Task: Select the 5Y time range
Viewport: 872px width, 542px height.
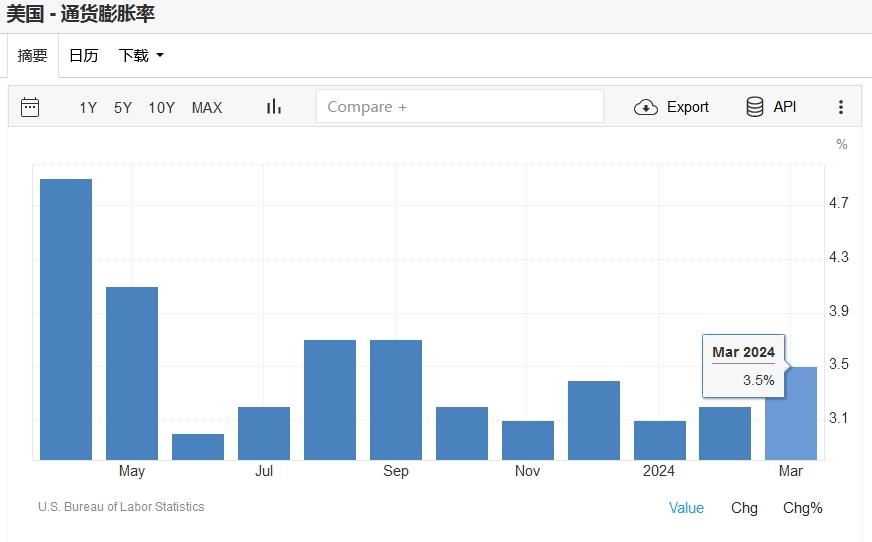Action: pos(123,107)
